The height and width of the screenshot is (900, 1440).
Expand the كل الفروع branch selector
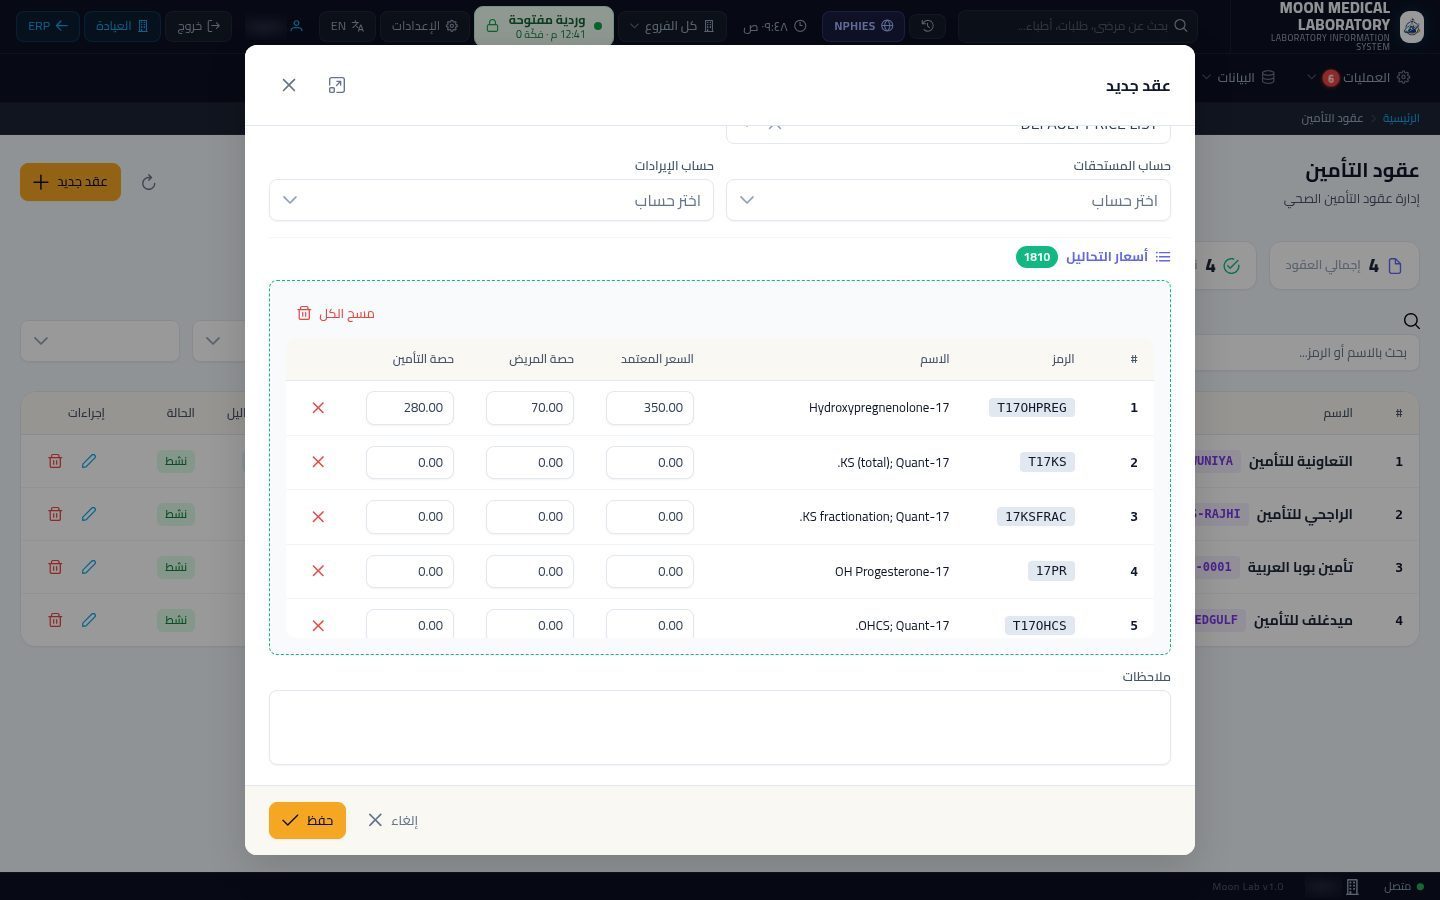coord(671,26)
